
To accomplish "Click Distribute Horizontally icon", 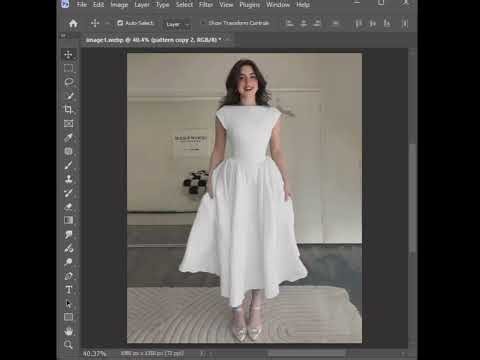I will pos(405,24).
